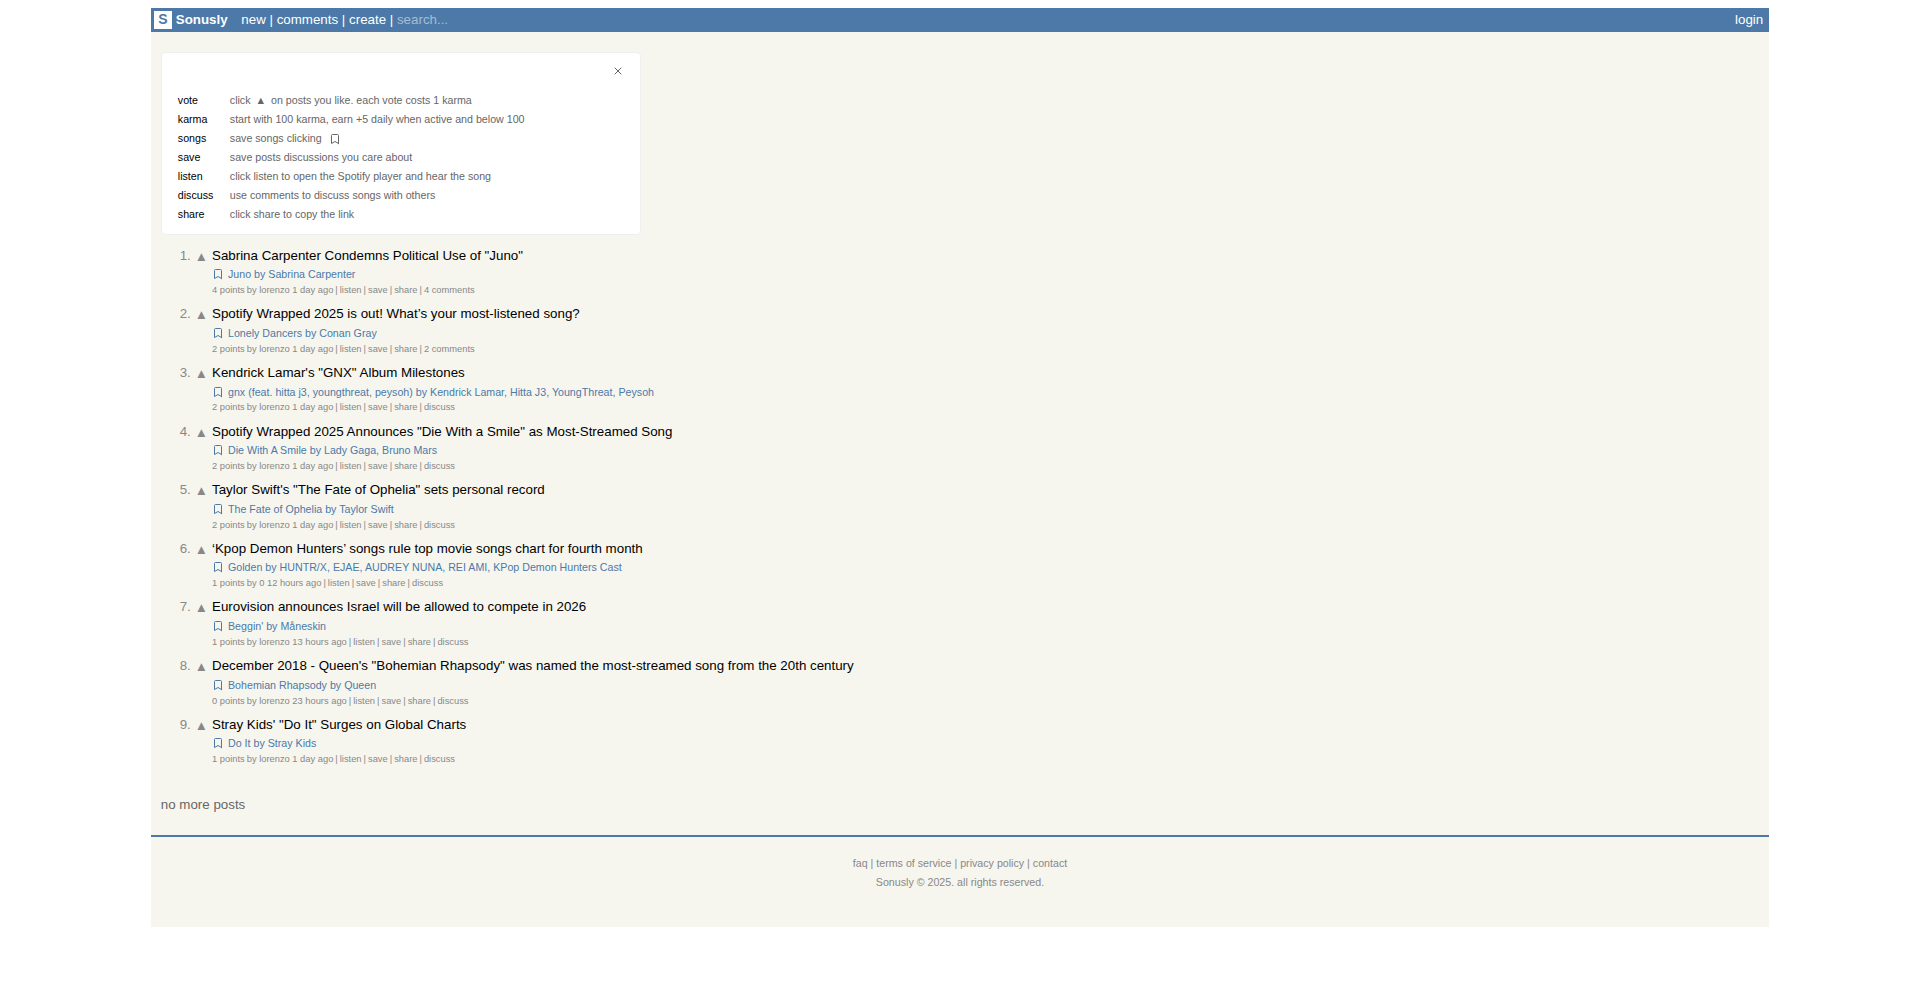This screenshot has width=1920, height=993.
Task: Bookmark "The Fate of Ophelia by Taylor Swift"
Action: (x=218, y=509)
